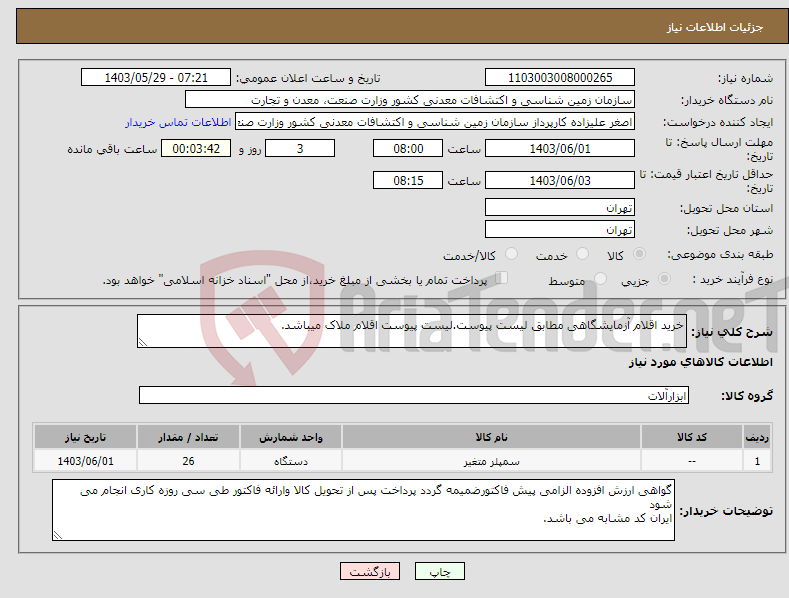Click the گروه کالا field ابزارآلات
The height and width of the screenshot is (598, 789).
pos(414,395)
